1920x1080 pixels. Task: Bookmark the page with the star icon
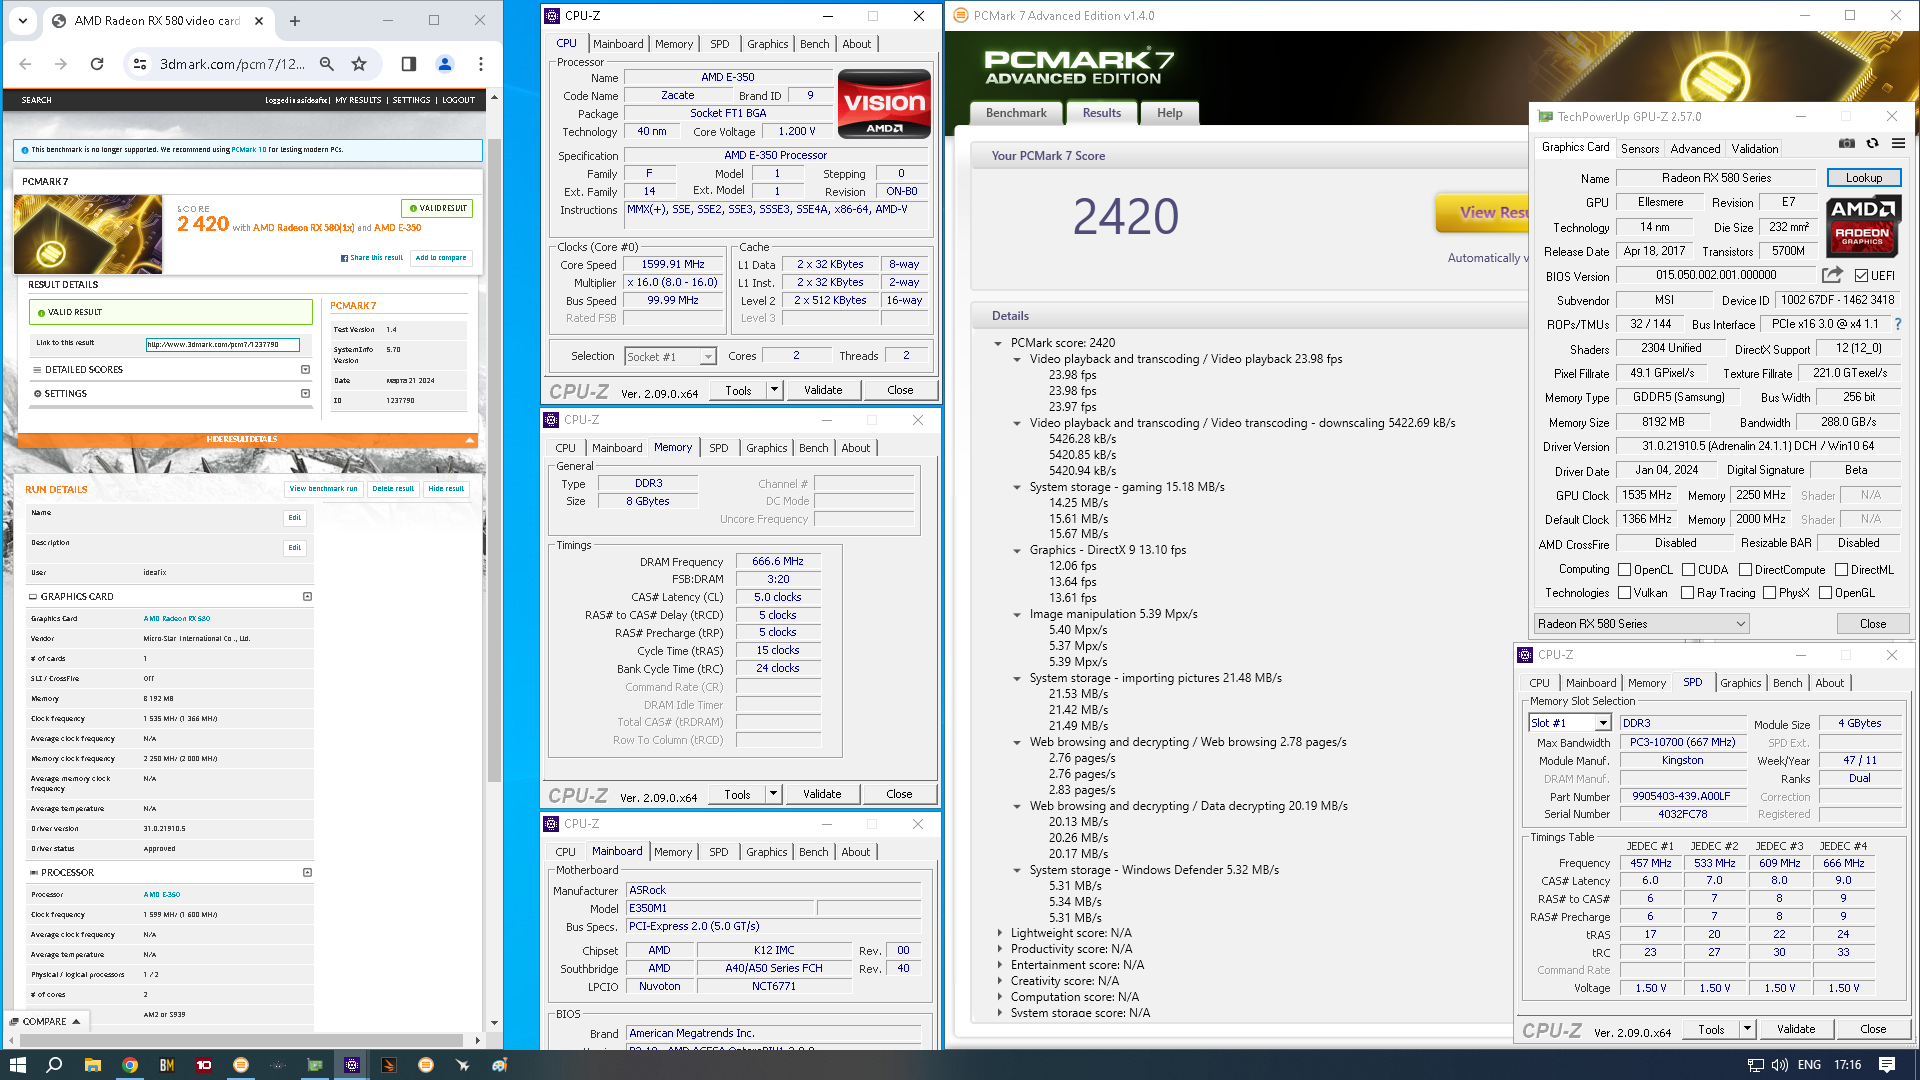click(359, 64)
